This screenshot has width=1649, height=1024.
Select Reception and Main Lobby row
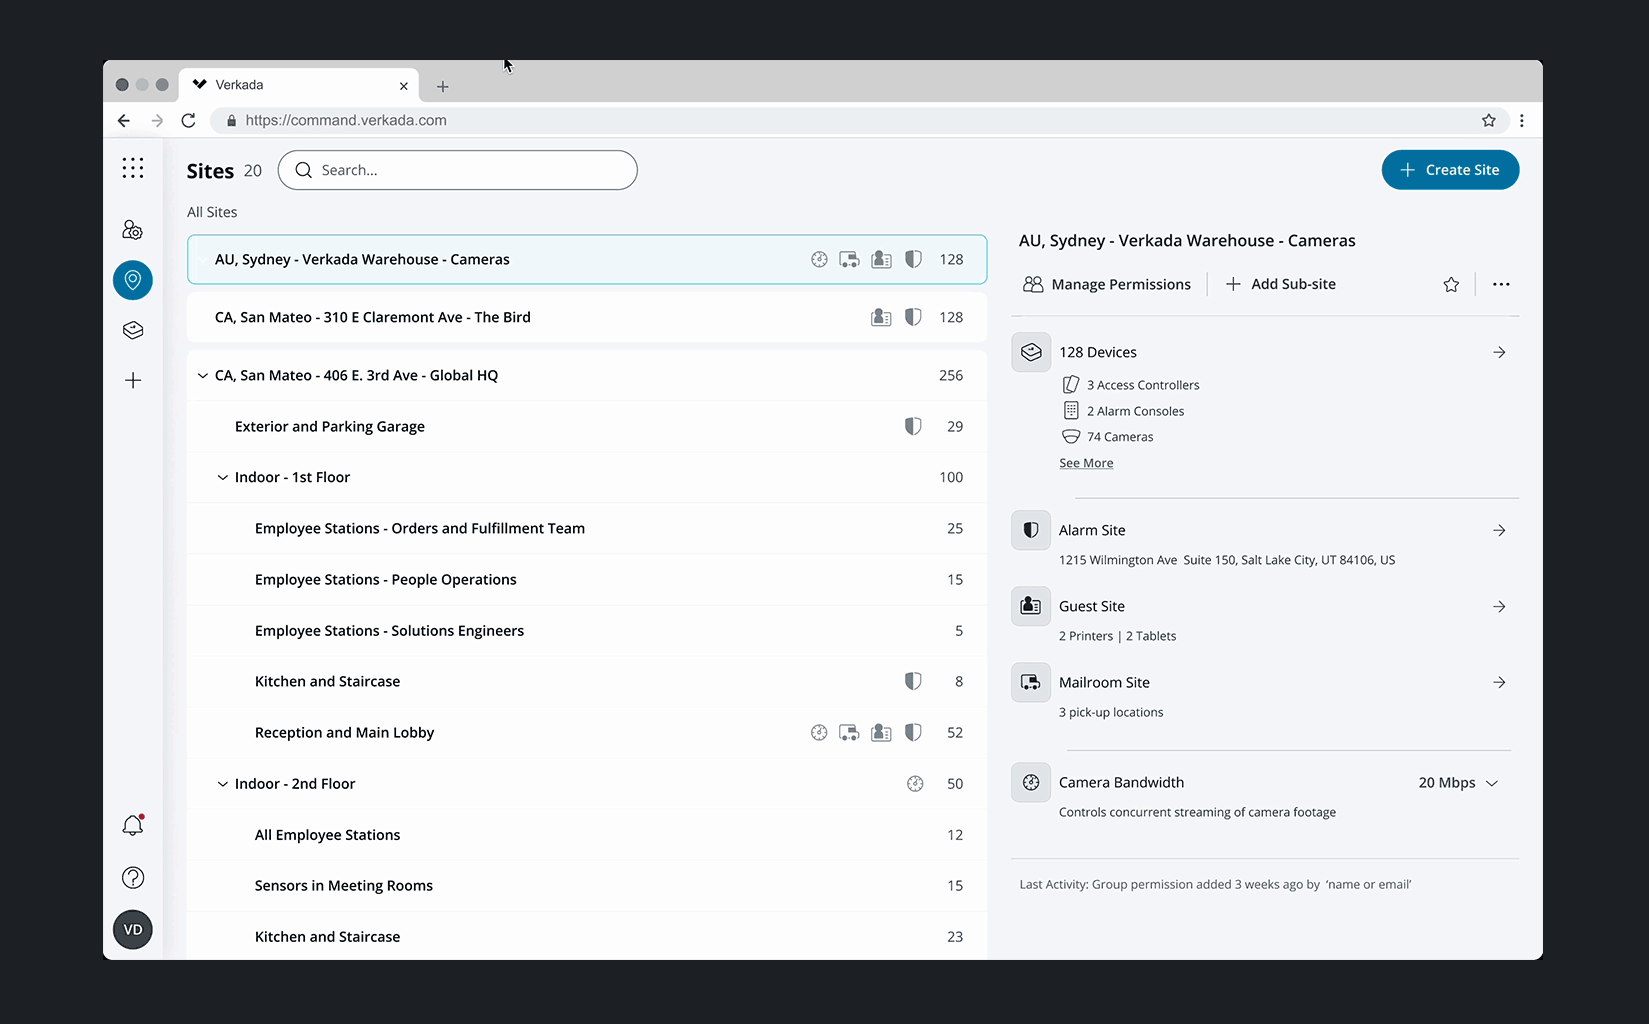pos(587,732)
